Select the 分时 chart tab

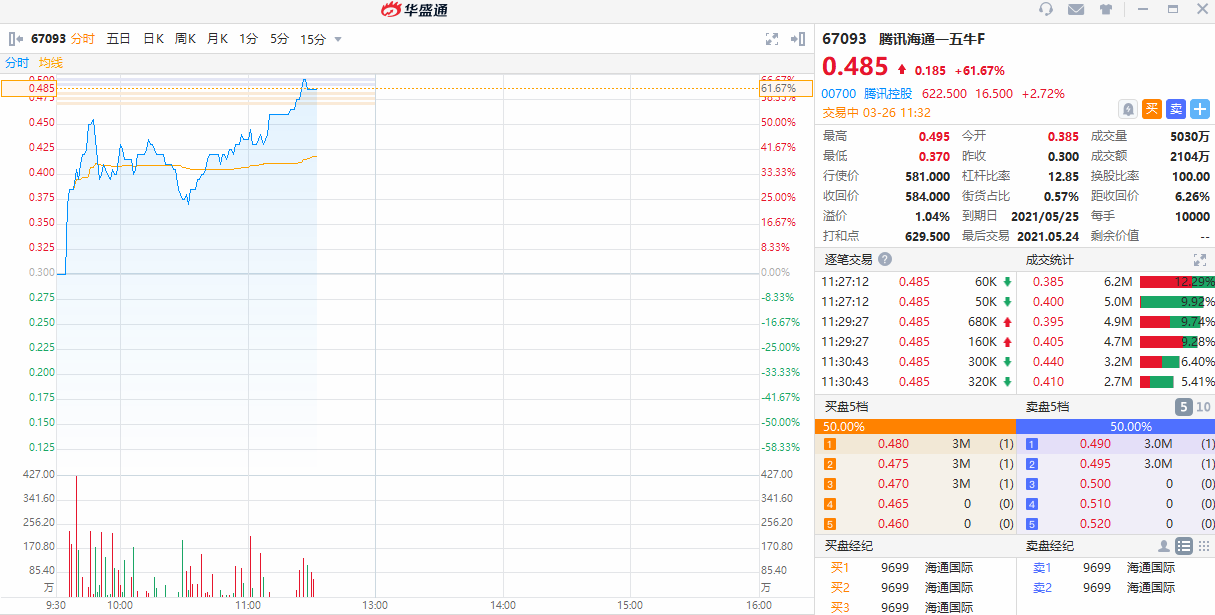[x=83, y=39]
